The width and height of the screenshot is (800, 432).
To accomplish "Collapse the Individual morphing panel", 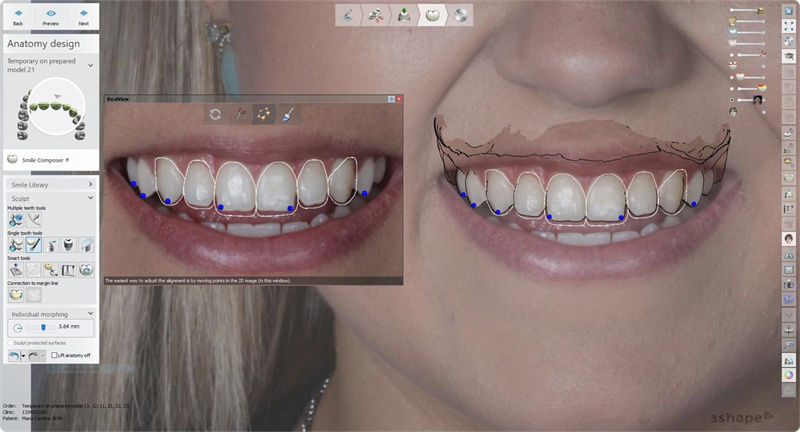I will [x=91, y=315].
